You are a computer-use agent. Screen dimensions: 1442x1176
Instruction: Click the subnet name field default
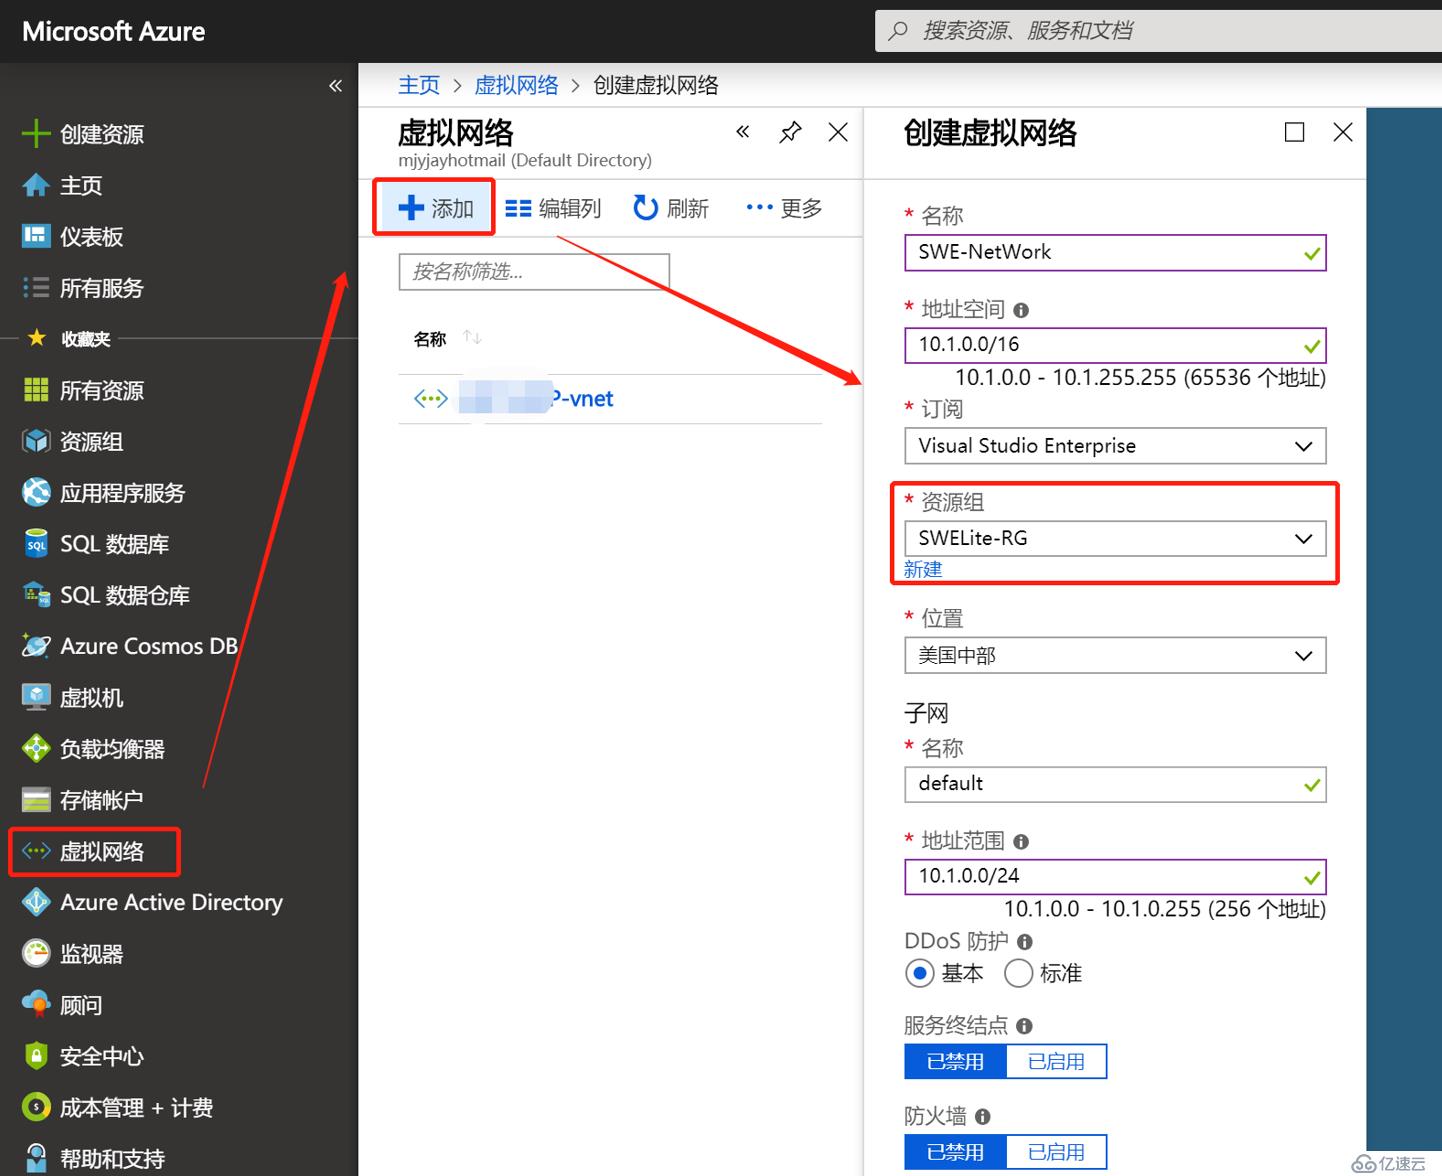tap(1115, 784)
